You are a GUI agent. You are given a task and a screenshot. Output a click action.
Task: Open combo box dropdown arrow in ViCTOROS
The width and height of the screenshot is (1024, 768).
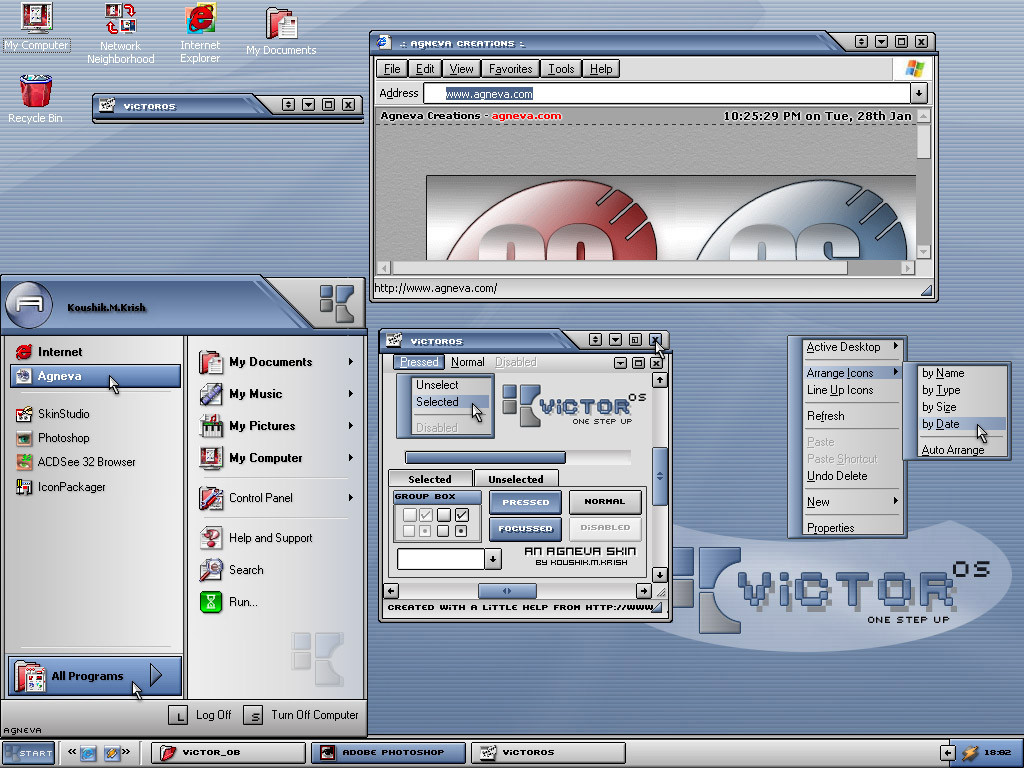(492, 559)
